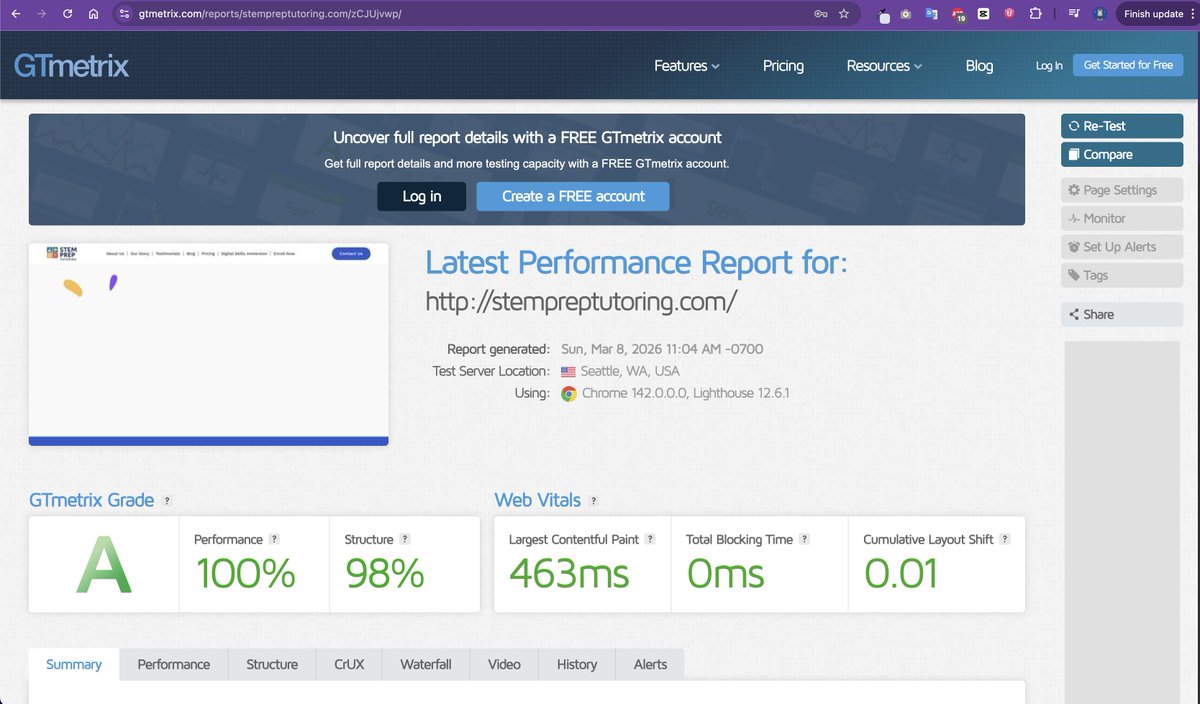Open the CapCut extension icon
Screen dimensions: 1200x704
[984, 14]
